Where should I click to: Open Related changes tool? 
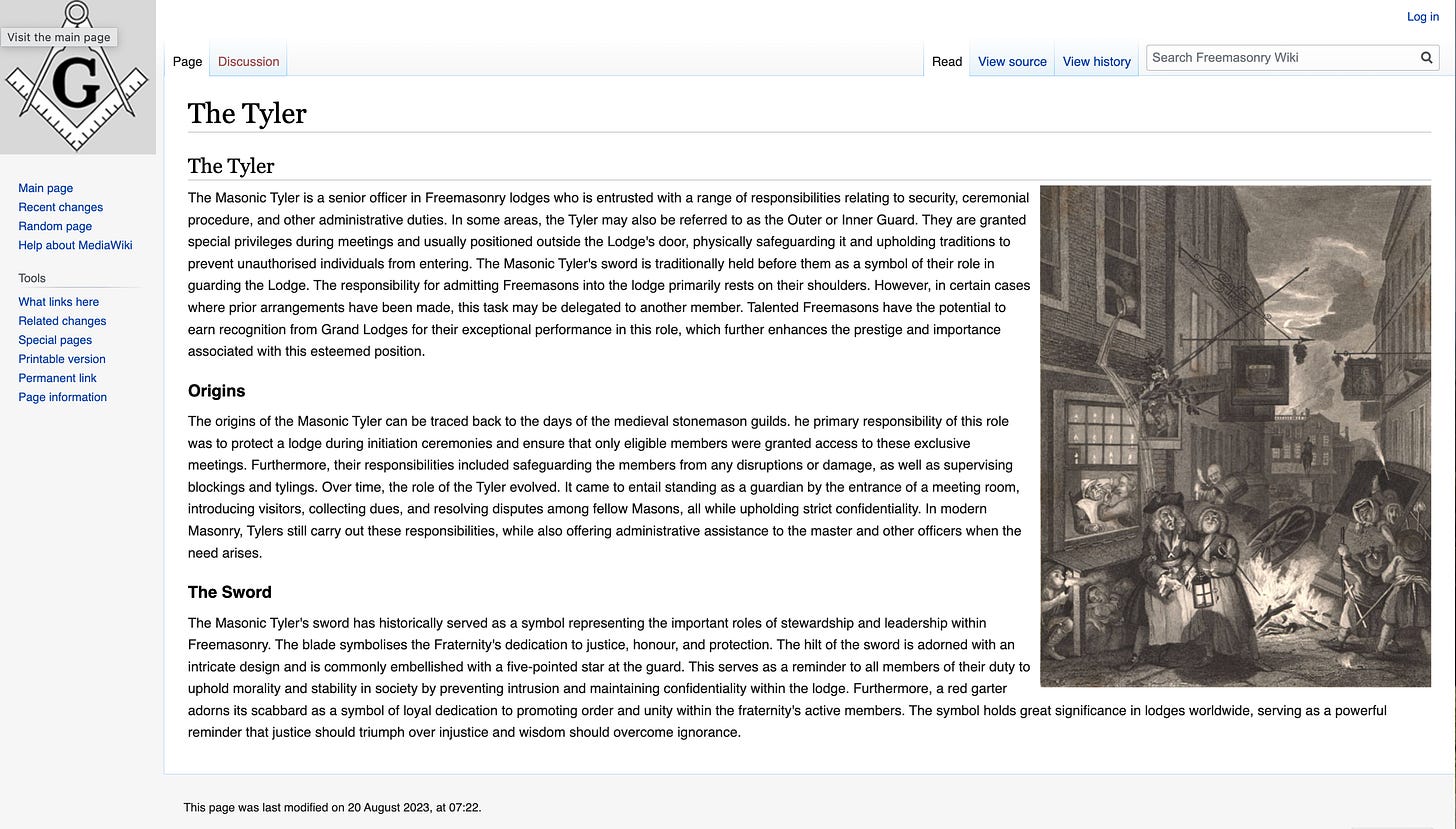click(62, 321)
